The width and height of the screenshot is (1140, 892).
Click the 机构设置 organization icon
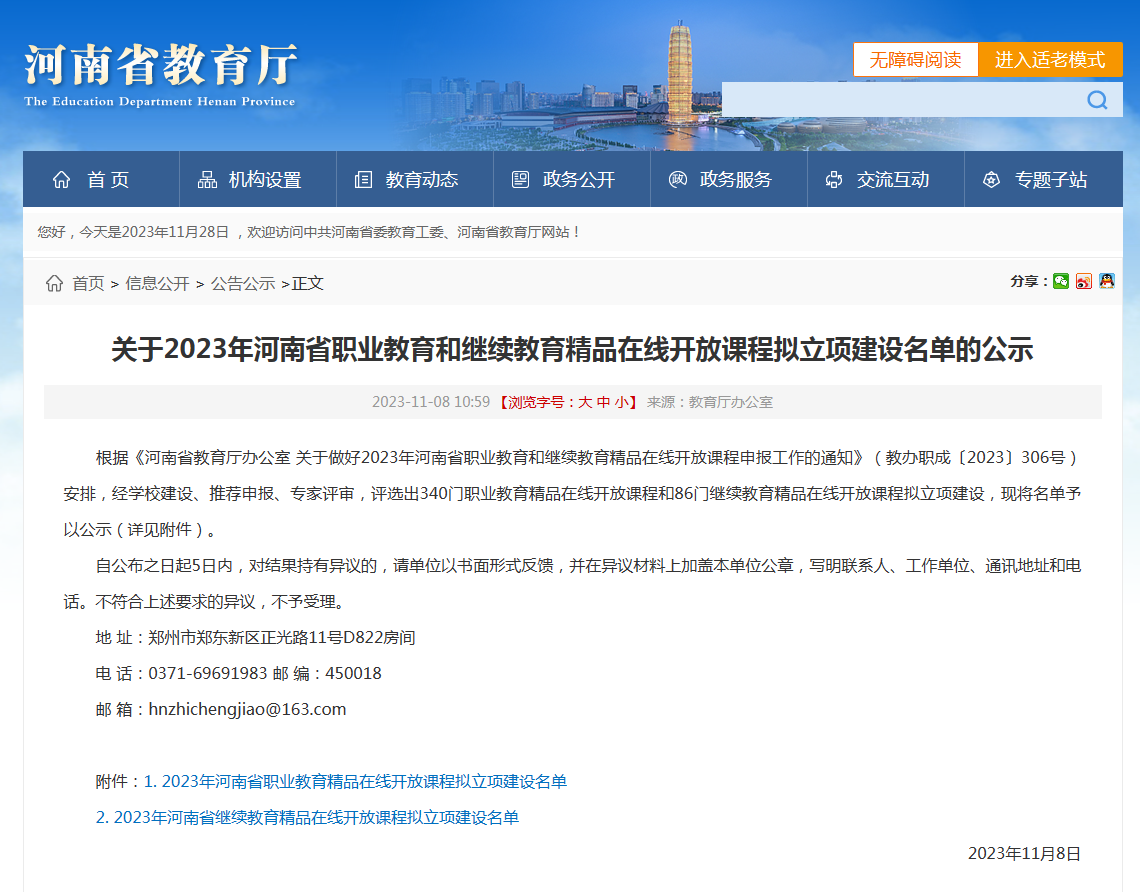tap(207, 180)
